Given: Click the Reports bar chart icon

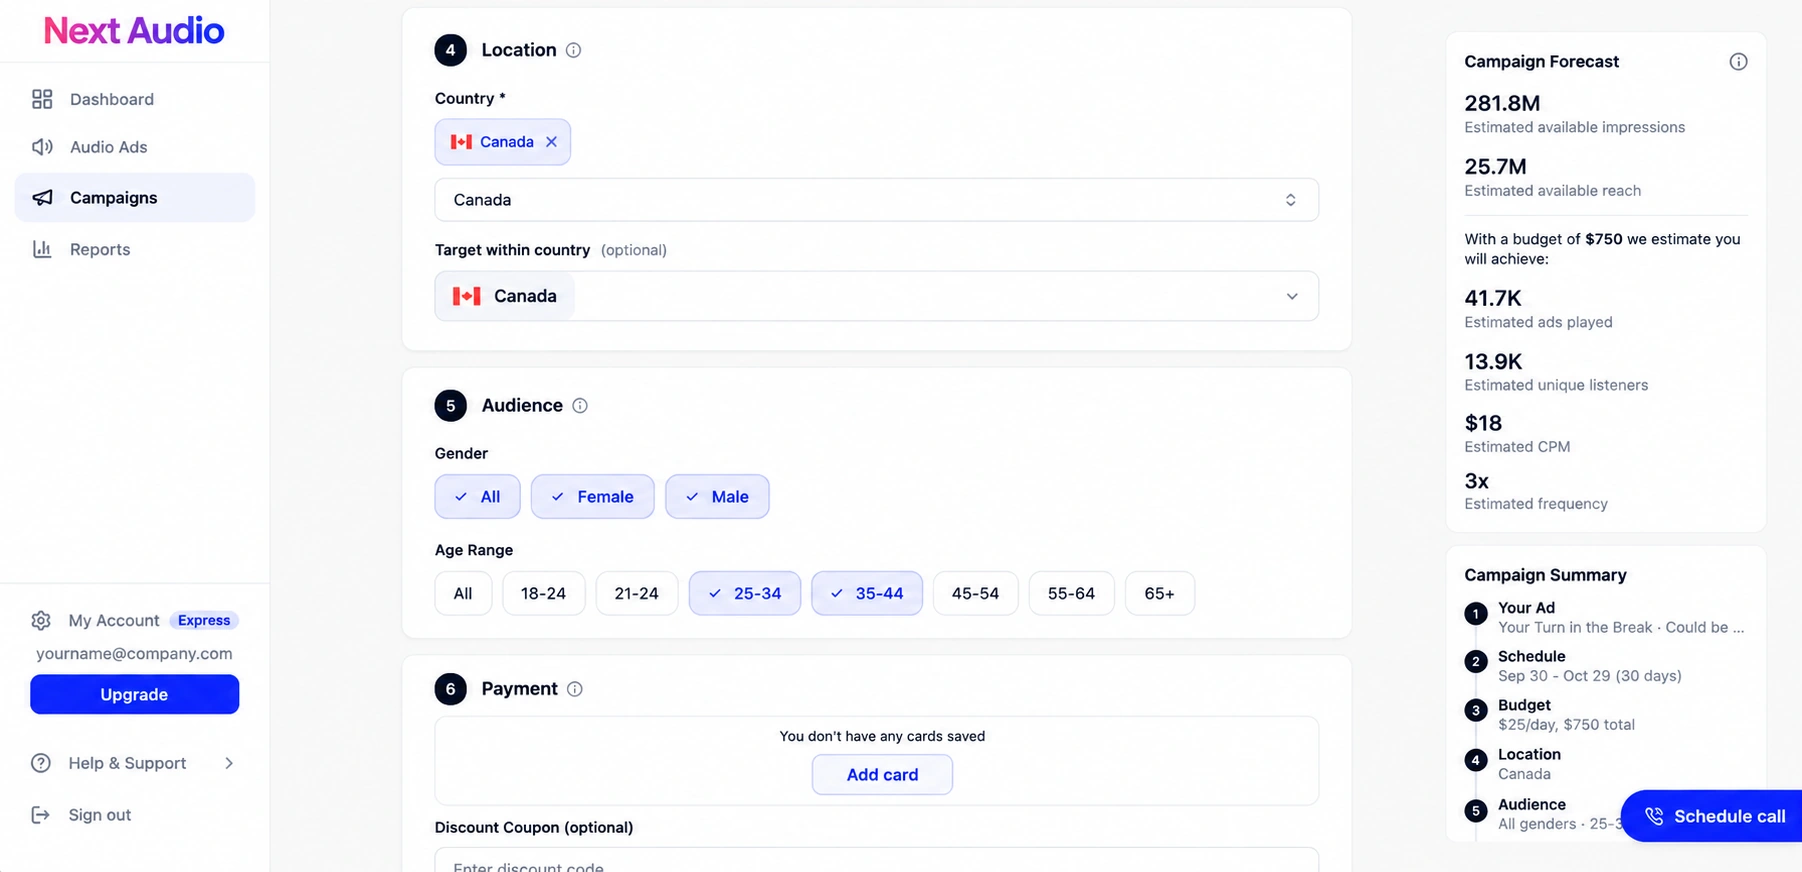Looking at the screenshot, I should pos(42,249).
